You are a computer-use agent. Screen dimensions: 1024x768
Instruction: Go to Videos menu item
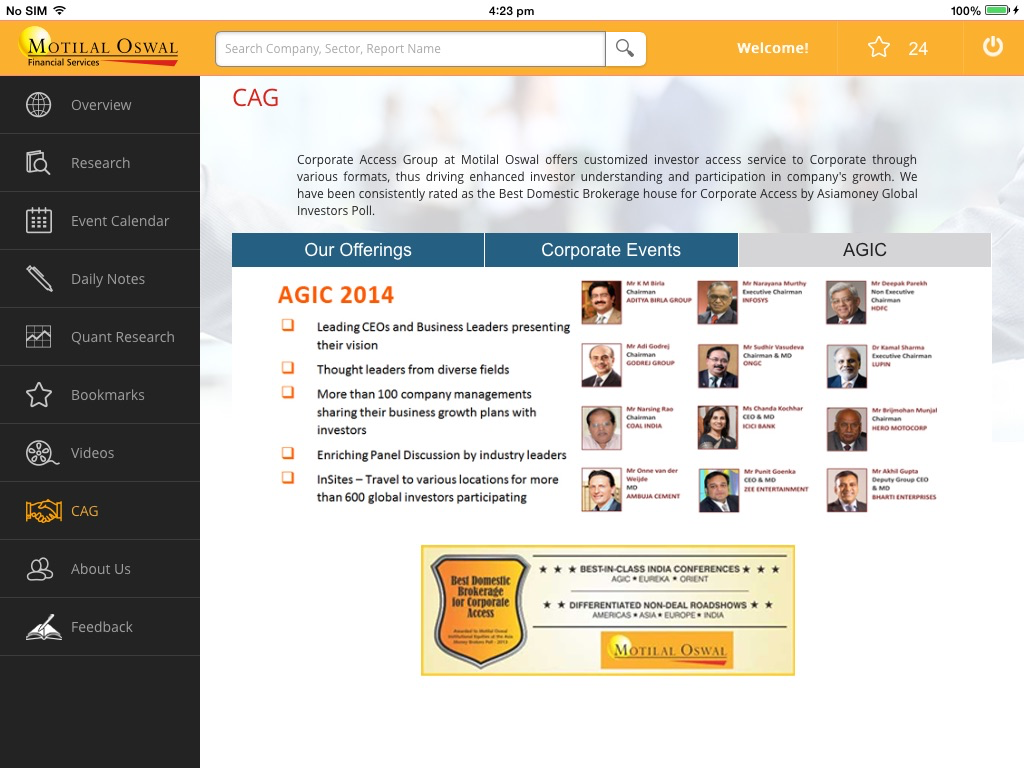click(x=100, y=453)
